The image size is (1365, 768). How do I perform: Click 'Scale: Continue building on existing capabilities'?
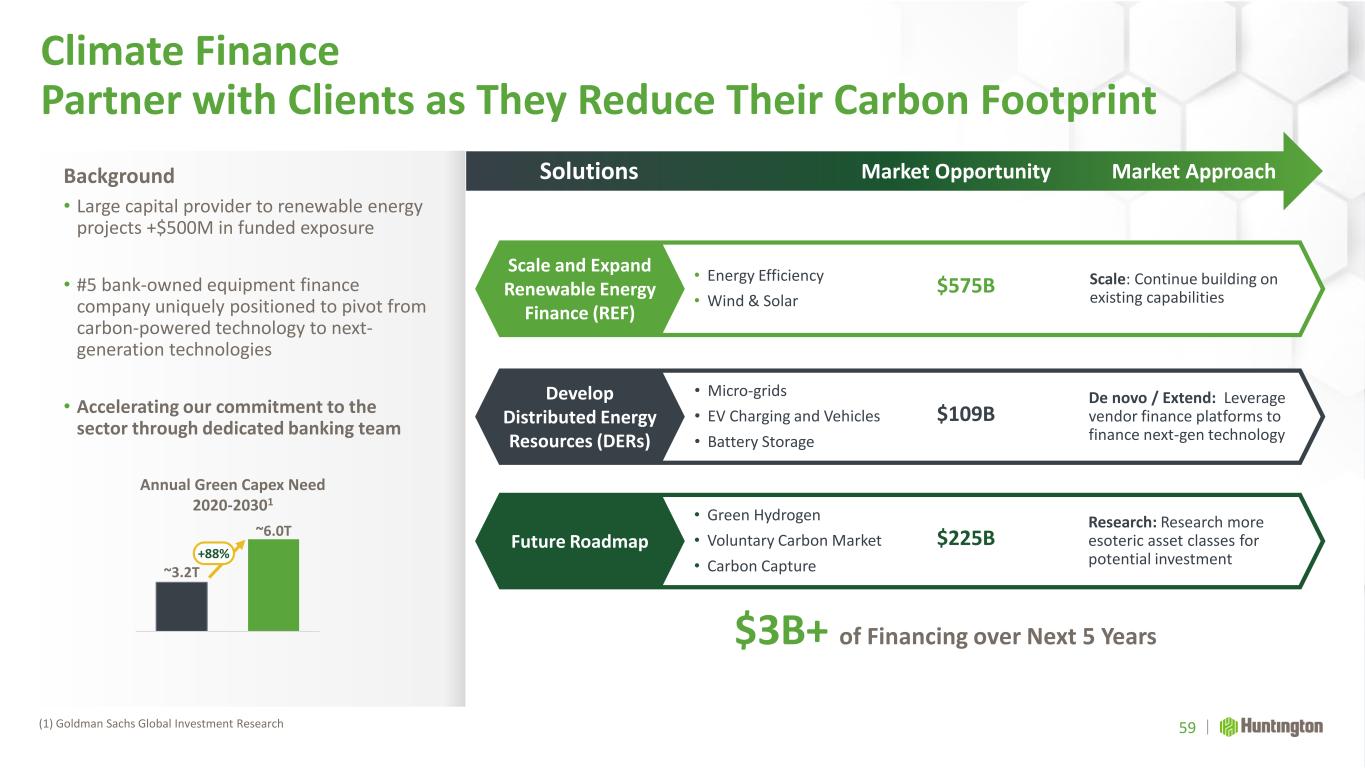(1183, 288)
